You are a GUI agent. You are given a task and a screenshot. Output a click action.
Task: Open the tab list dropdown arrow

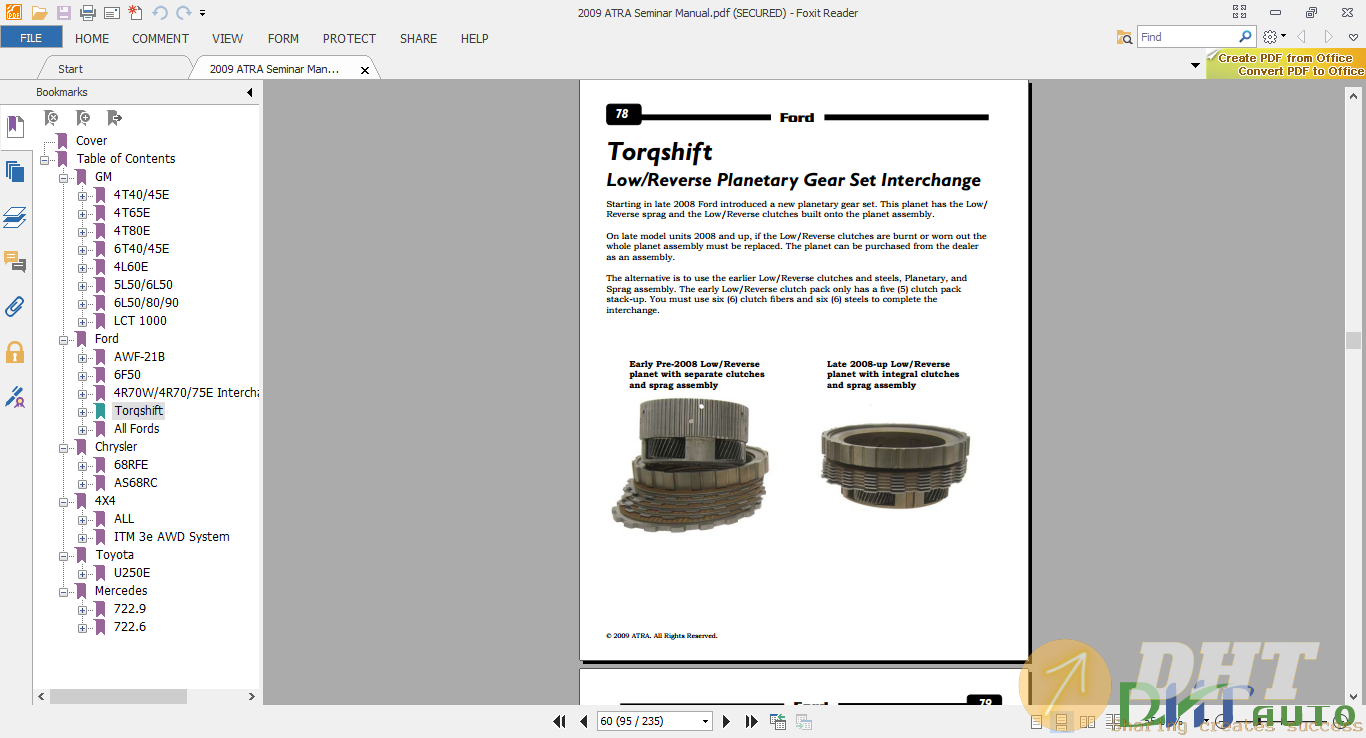[1195, 66]
